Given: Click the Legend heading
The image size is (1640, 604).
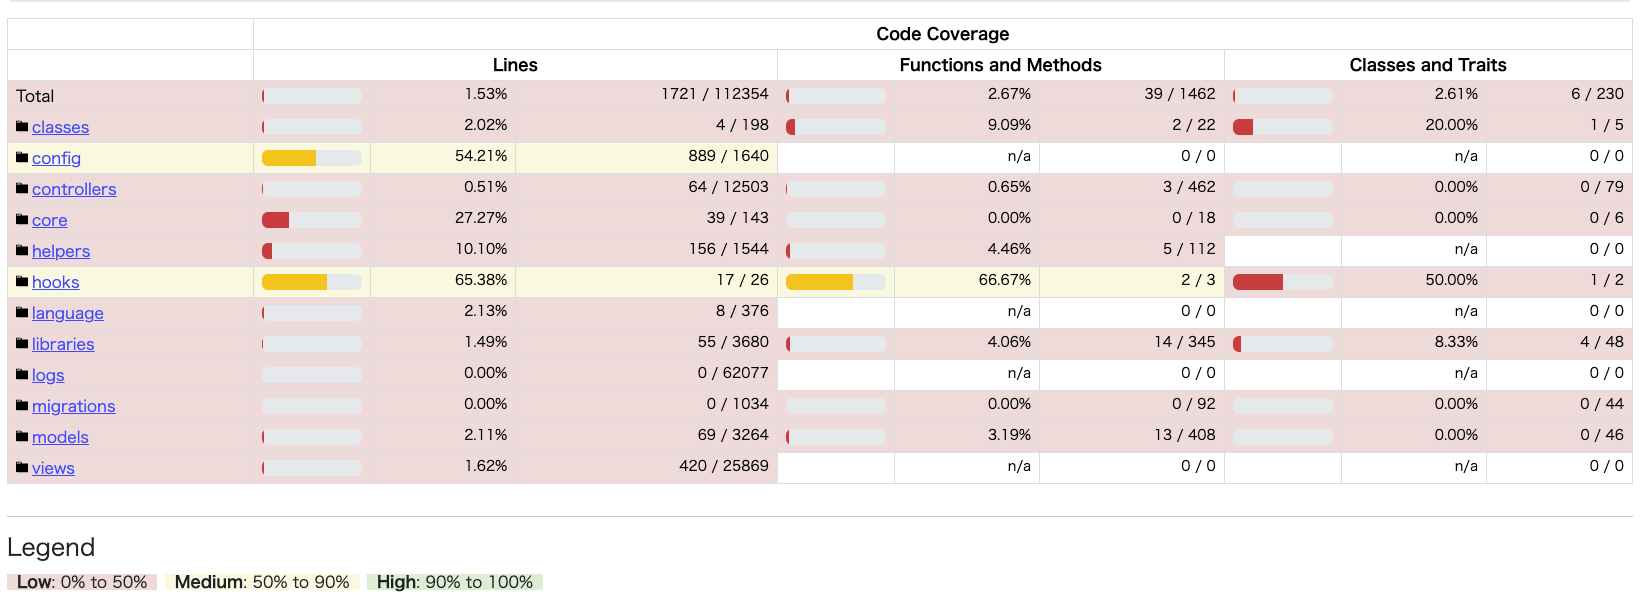Looking at the screenshot, I should point(51,547).
